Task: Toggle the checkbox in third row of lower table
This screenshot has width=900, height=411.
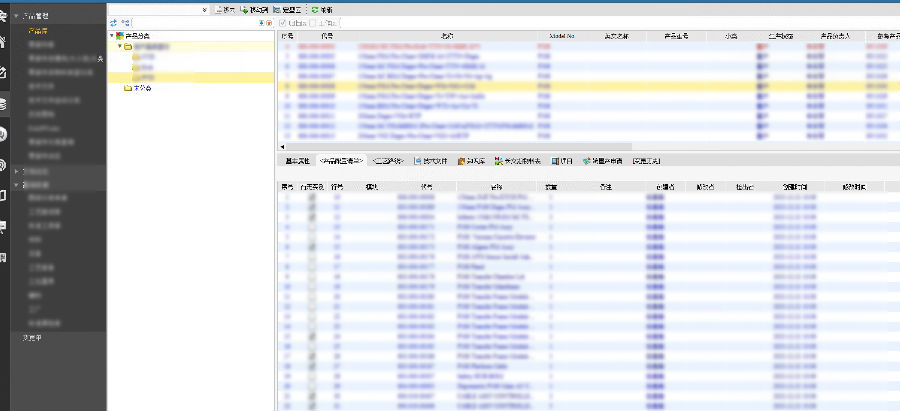Action: [x=312, y=217]
